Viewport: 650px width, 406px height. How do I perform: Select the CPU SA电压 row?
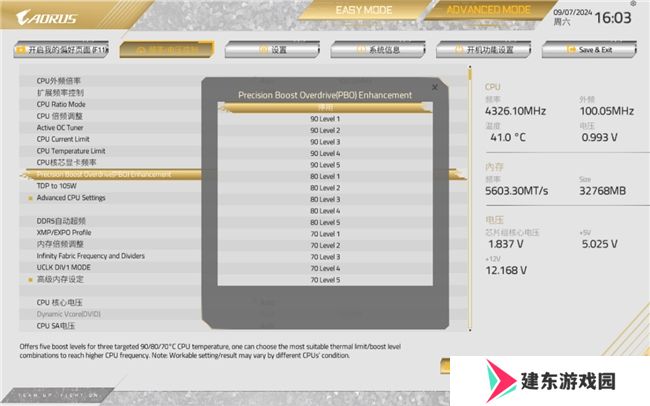(111, 326)
